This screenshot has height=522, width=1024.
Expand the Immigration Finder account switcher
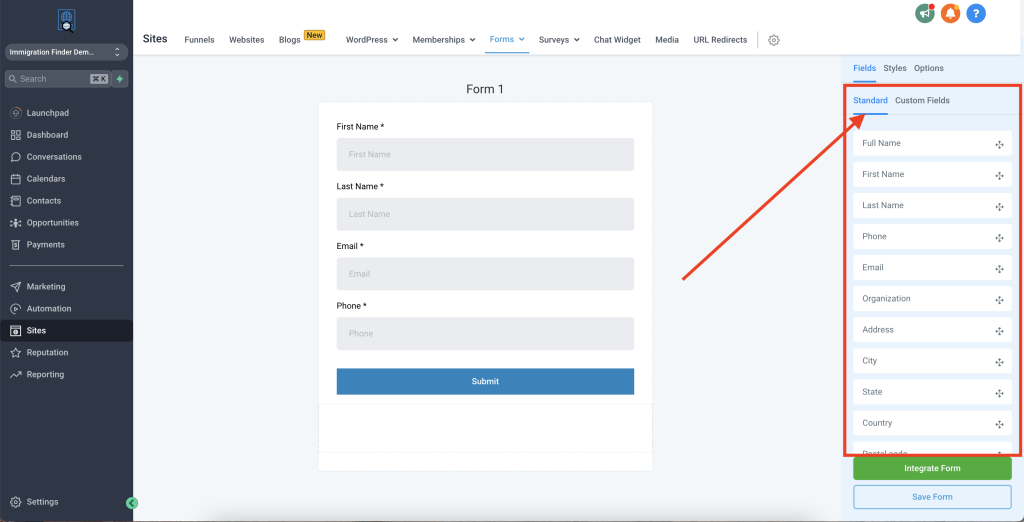[66, 51]
